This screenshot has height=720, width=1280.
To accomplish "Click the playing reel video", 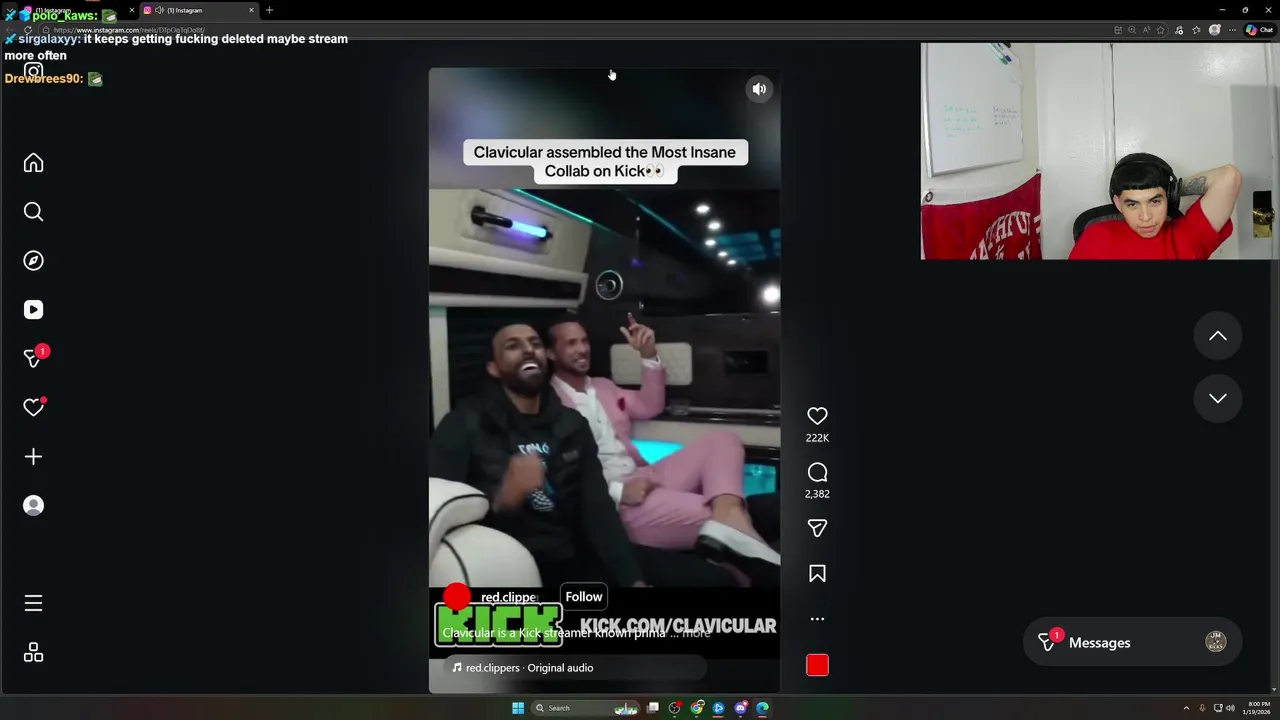I will [x=604, y=380].
